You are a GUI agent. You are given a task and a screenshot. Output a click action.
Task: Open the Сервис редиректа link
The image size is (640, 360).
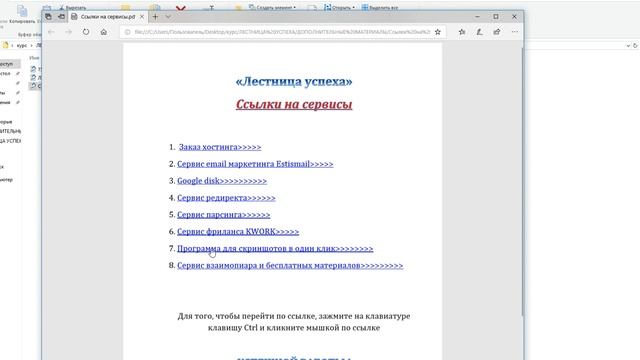(x=226, y=198)
